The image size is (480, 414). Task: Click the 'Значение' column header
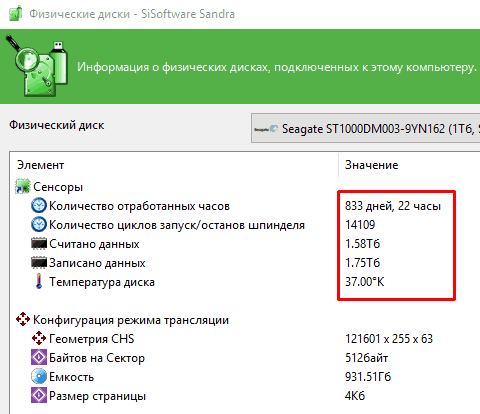tap(371, 165)
